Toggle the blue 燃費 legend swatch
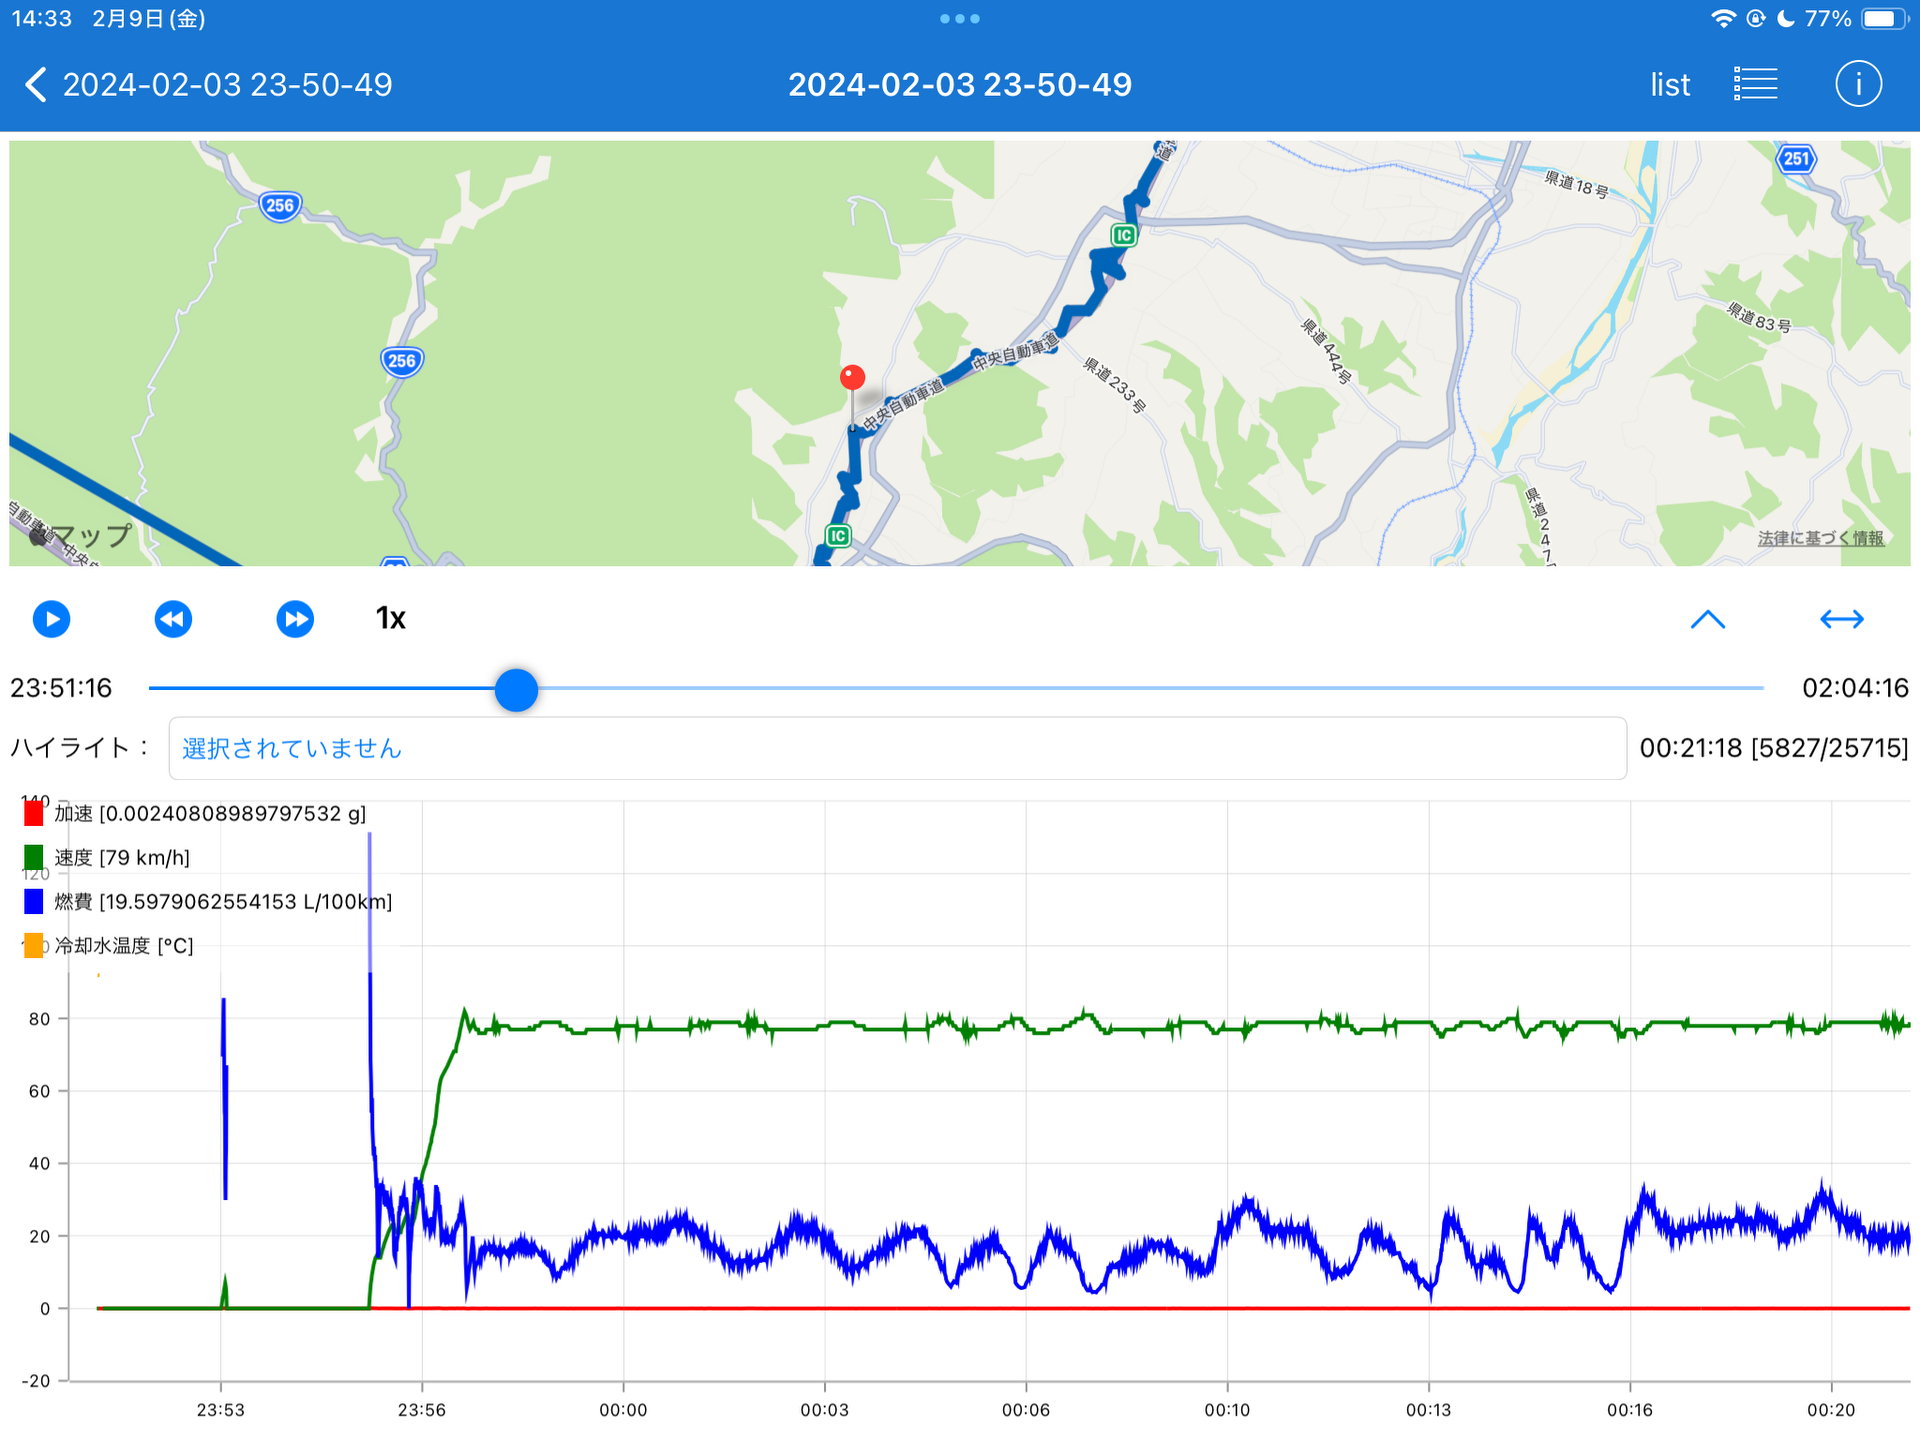Screen dimensions: 1920x1440 tap(34, 901)
